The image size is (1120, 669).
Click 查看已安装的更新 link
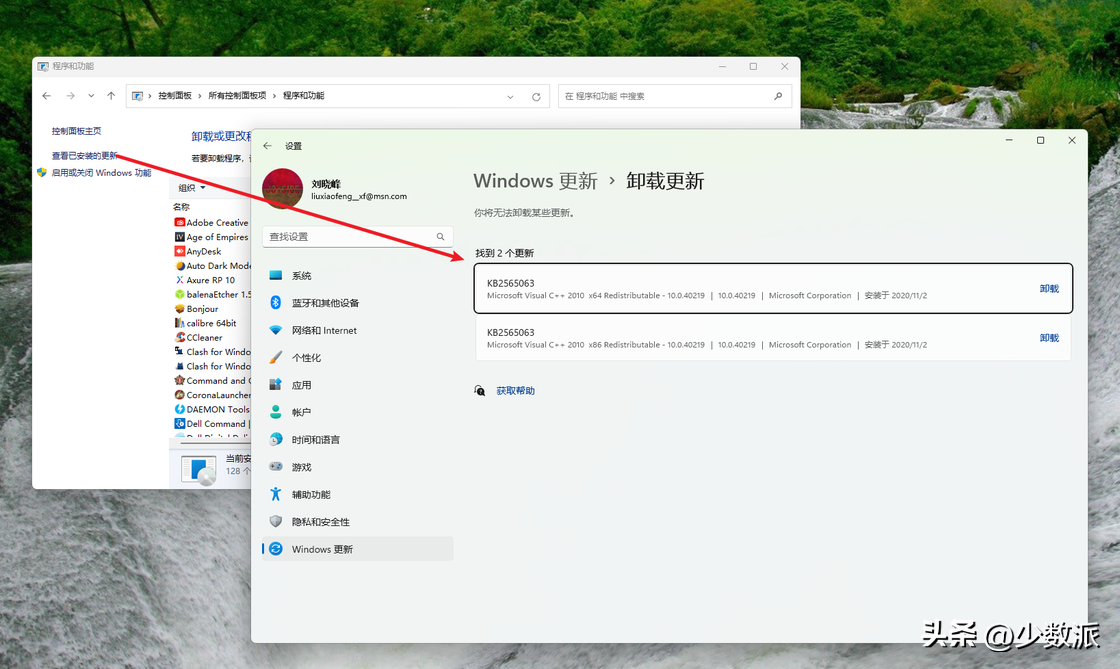tap(85, 156)
